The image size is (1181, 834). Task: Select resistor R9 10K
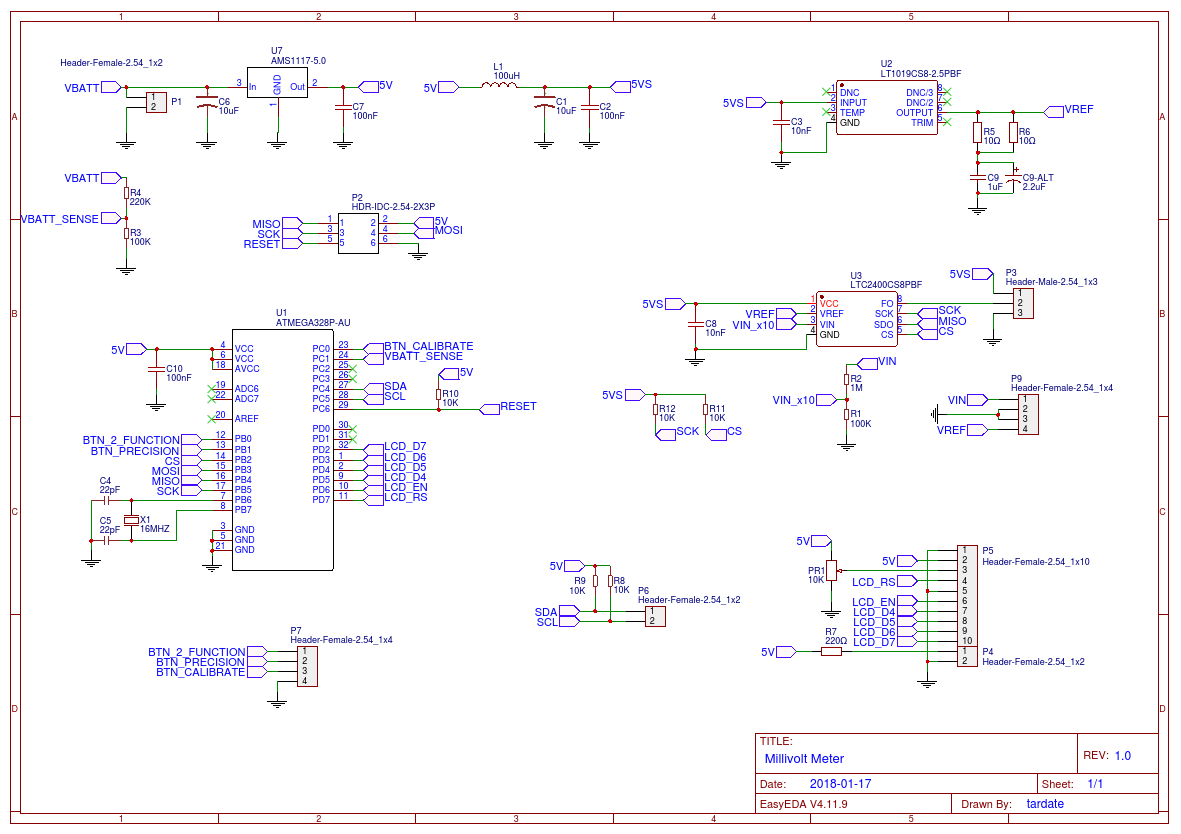coord(595,581)
